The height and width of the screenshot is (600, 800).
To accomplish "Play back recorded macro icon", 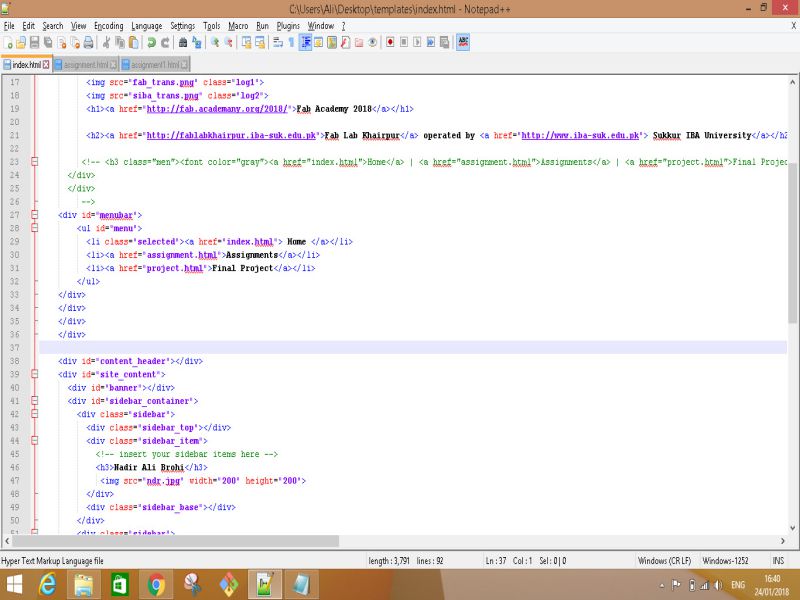I will tap(417, 42).
